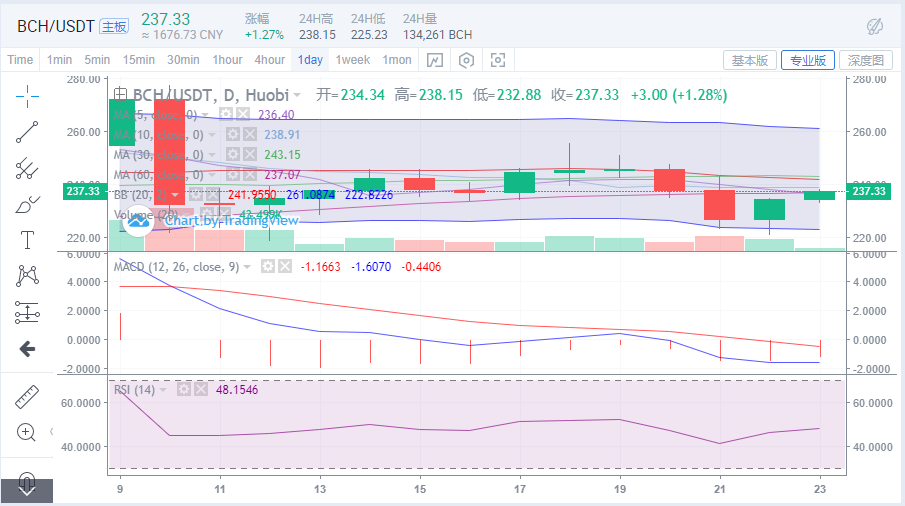This screenshot has width=905, height=506.
Task: Open Chart by TradingView link
Action: (x=231, y=220)
